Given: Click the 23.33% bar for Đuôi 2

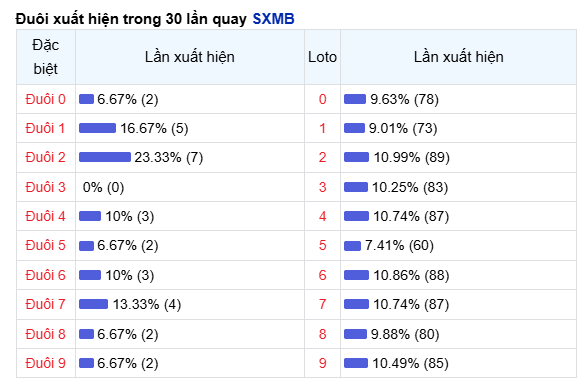Looking at the screenshot, I should (x=105, y=157).
